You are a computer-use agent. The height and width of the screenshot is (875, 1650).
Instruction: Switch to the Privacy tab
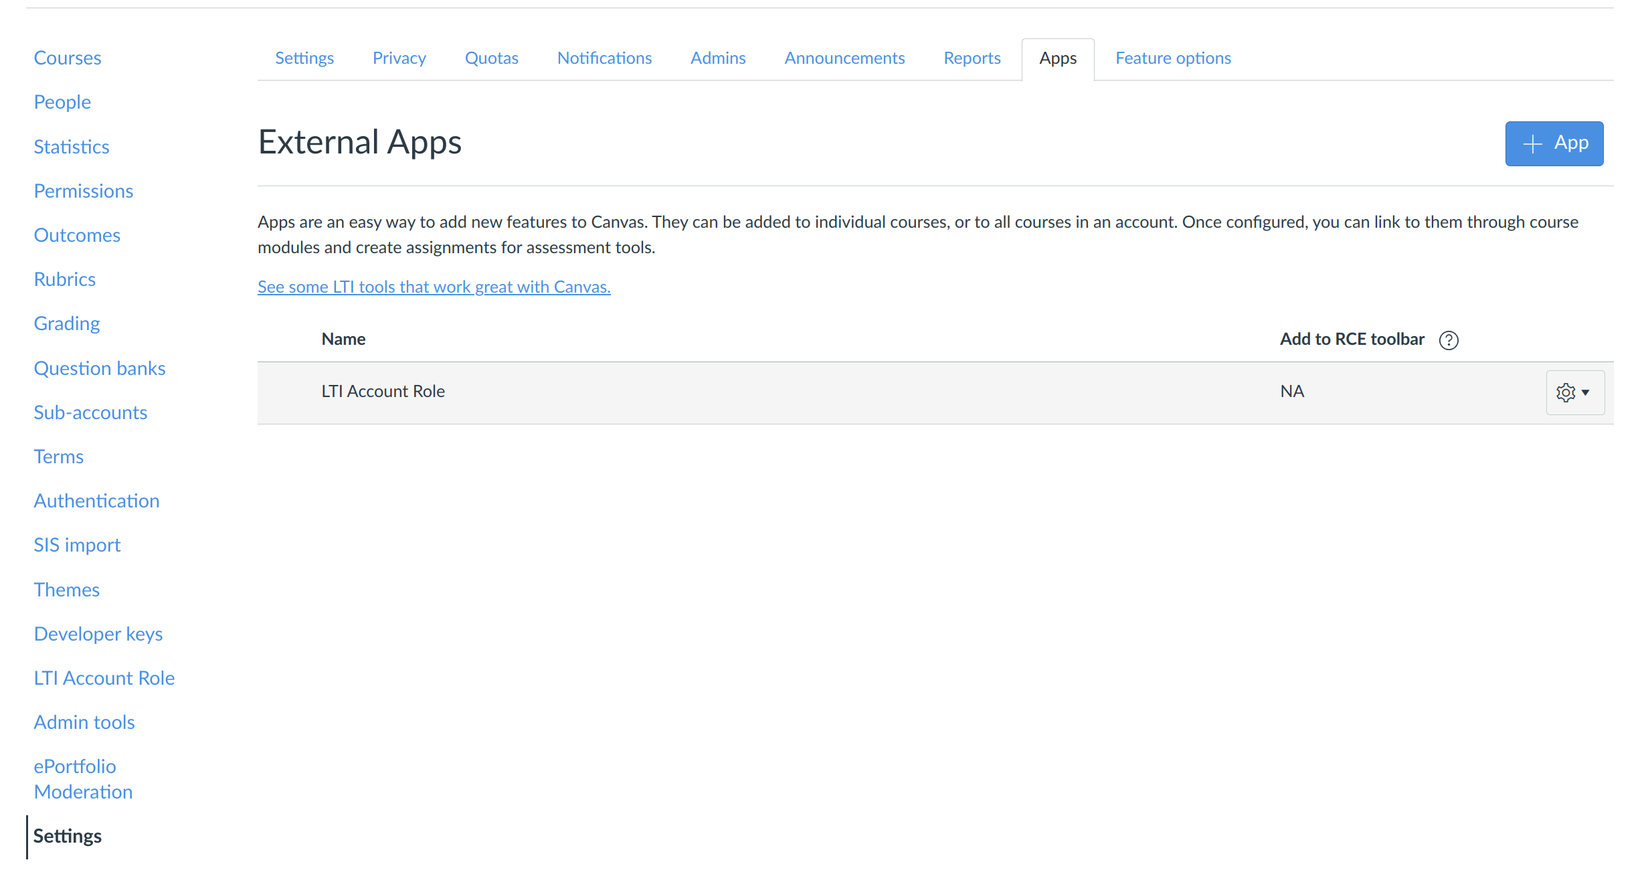pos(399,58)
